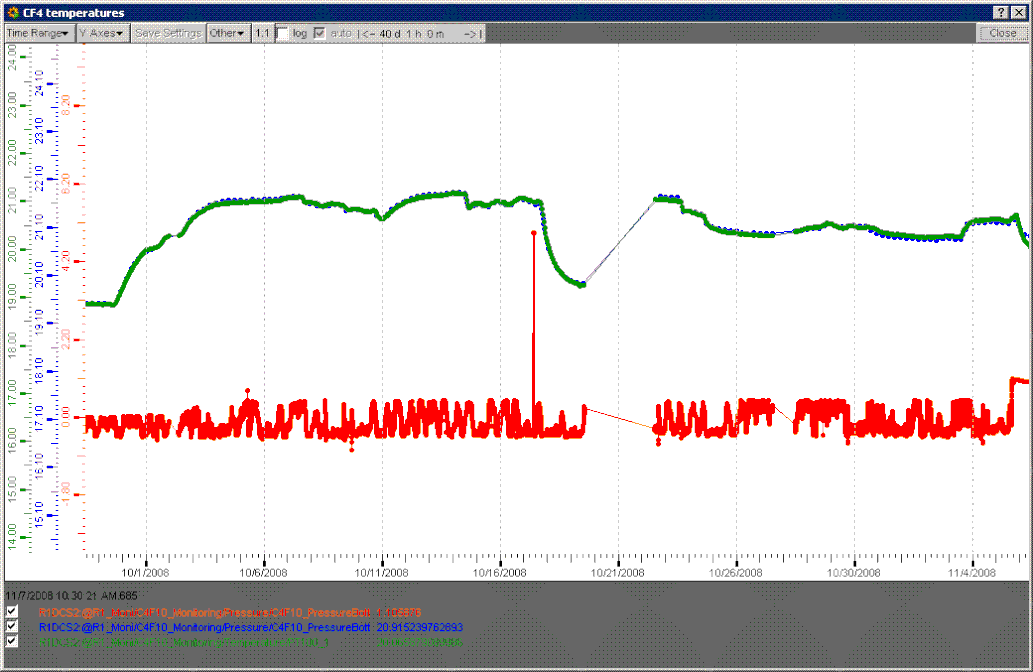The height and width of the screenshot is (672, 1033).
Task: Click the 40 d 1 h 0 m time span
Action: click(412, 33)
